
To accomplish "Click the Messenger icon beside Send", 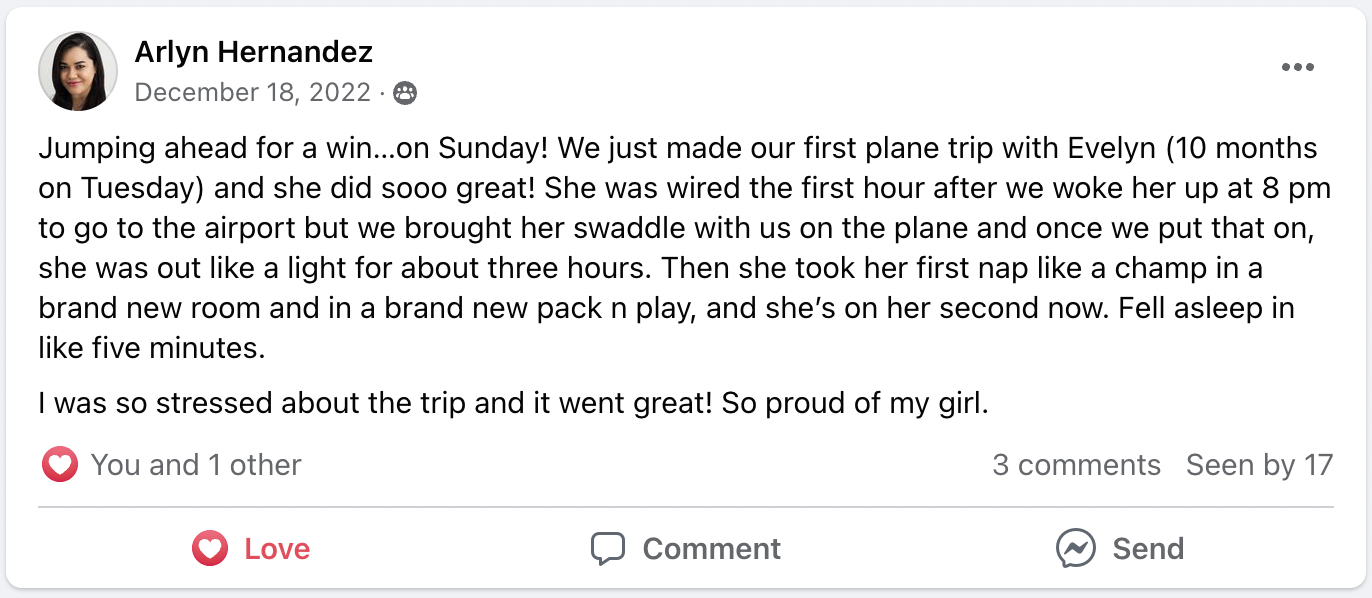I will point(1075,549).
